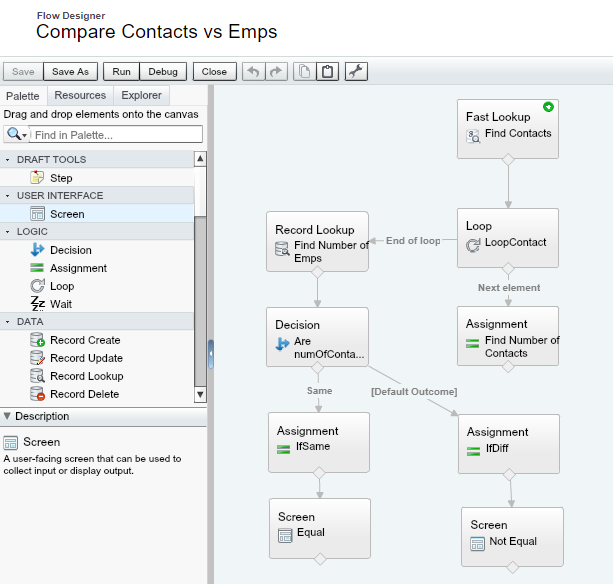Viewport: 613px width, 584px height.
Task: Open the palette search dropdown magnifier
Action: pos(16,134)
